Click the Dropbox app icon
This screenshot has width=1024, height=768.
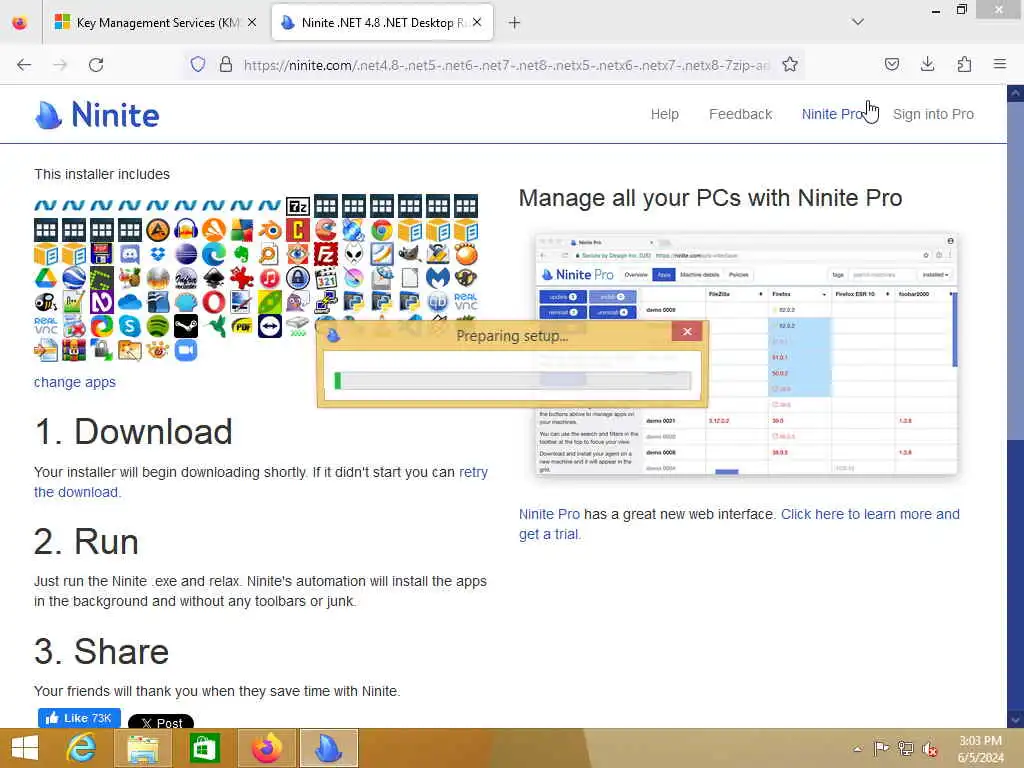tap(158, 255)
